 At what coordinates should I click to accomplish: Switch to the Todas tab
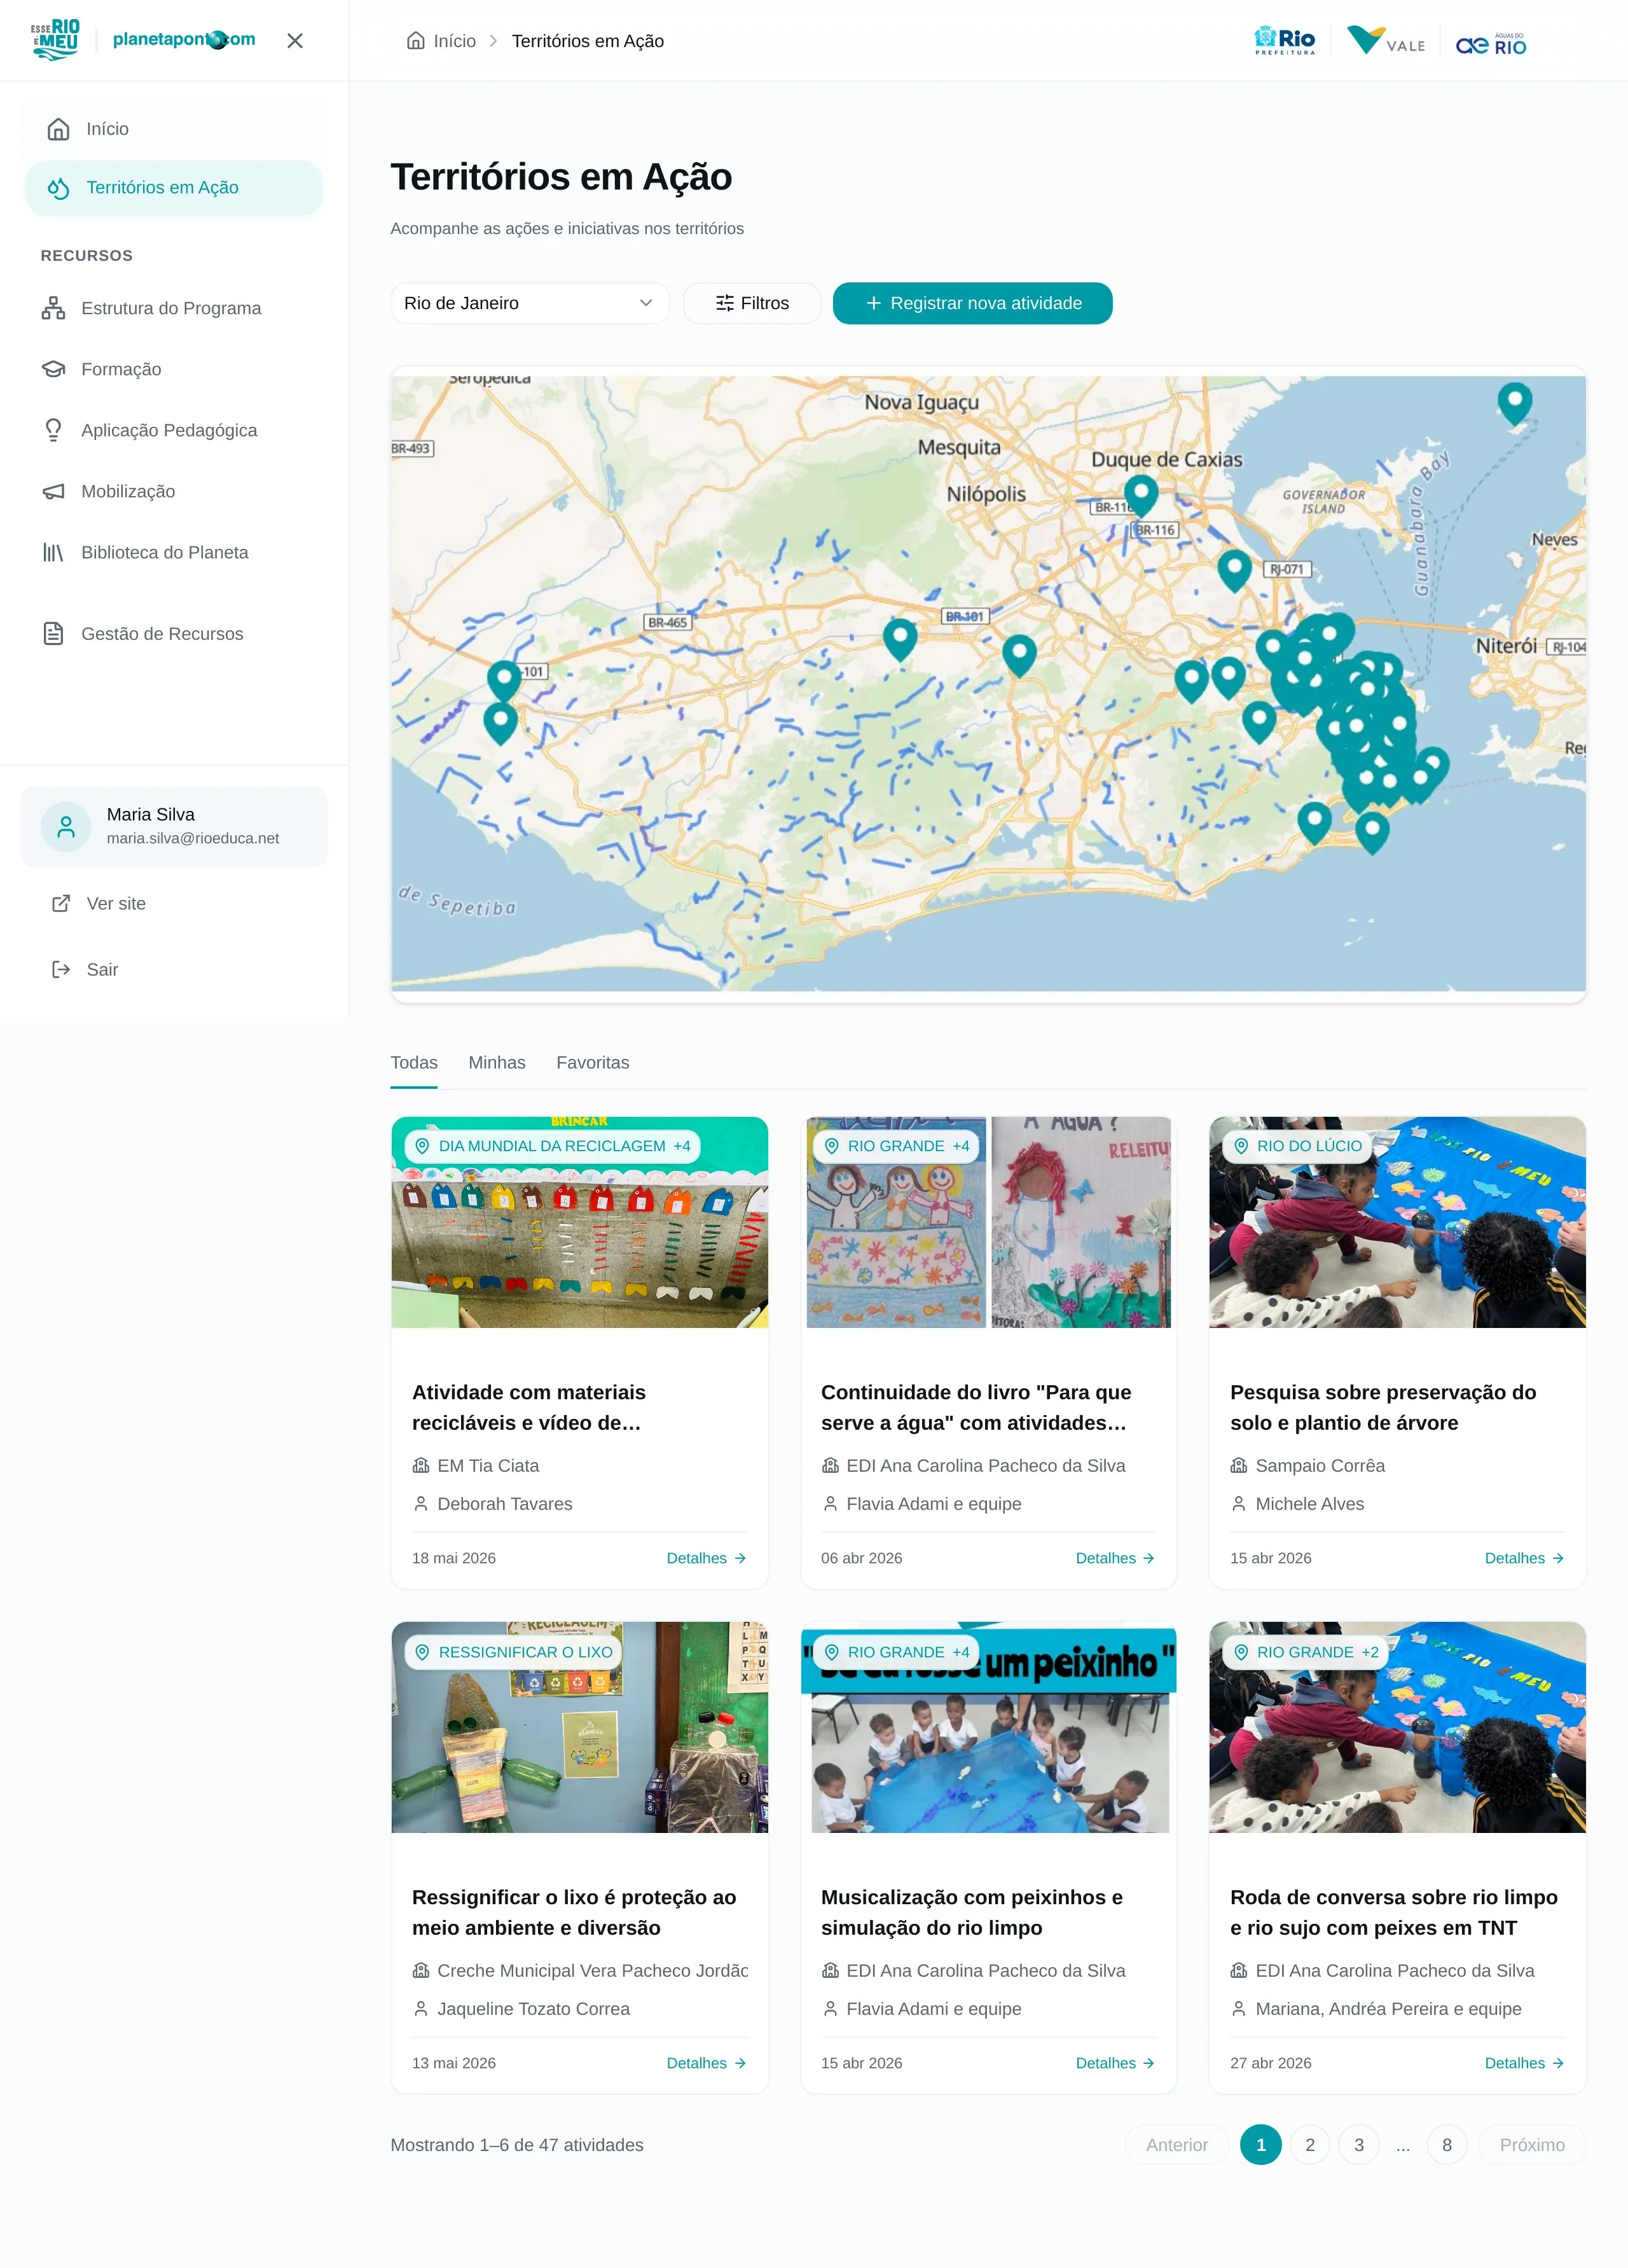point(414,1063)
